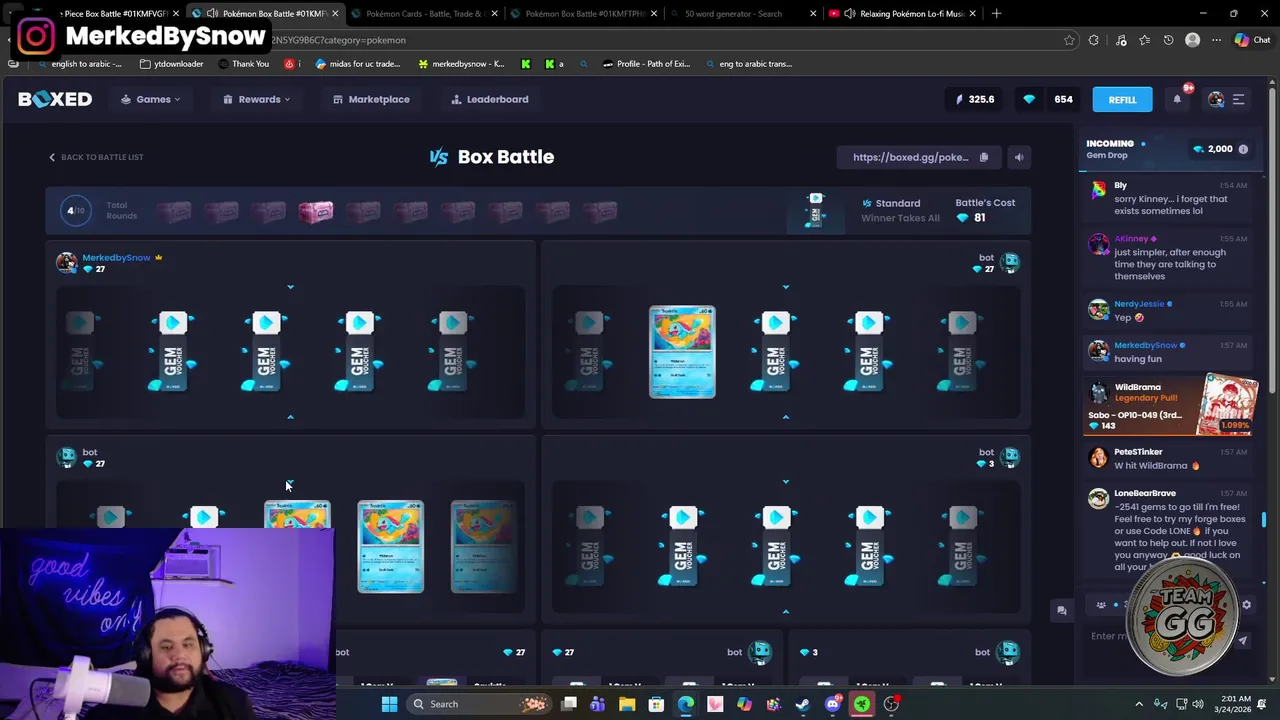
Task: Open midas for uc trade bookmark
Action: [357, 64]
